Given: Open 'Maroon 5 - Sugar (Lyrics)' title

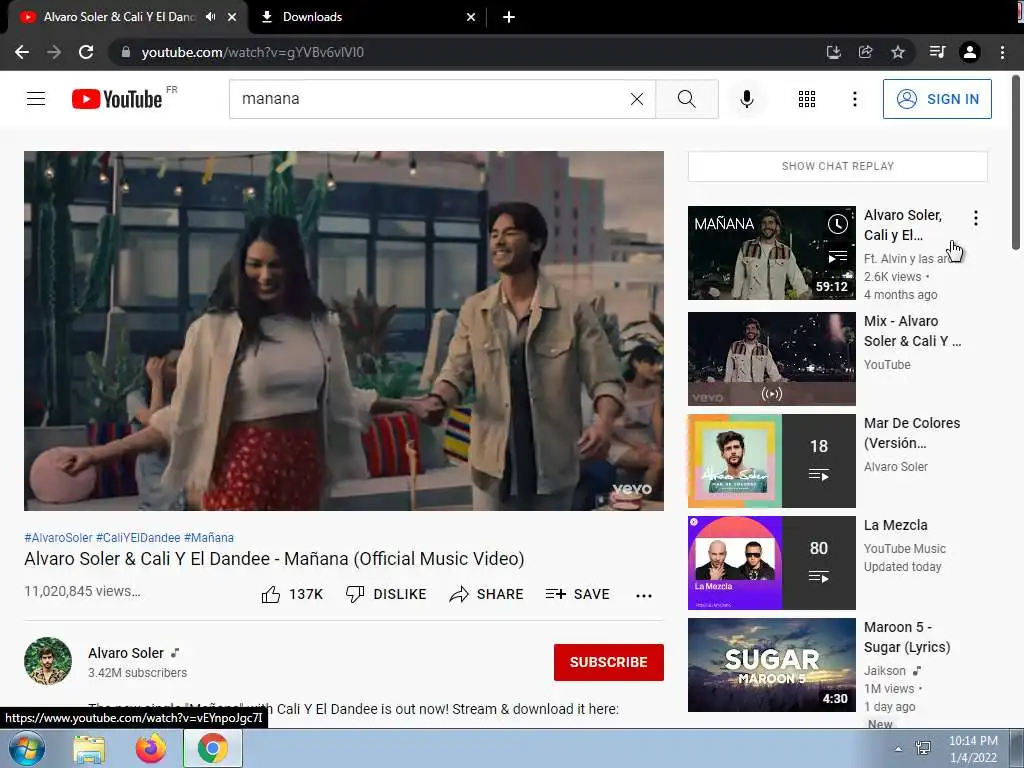Looking at the screenshot, I should [x=907, y=637].
